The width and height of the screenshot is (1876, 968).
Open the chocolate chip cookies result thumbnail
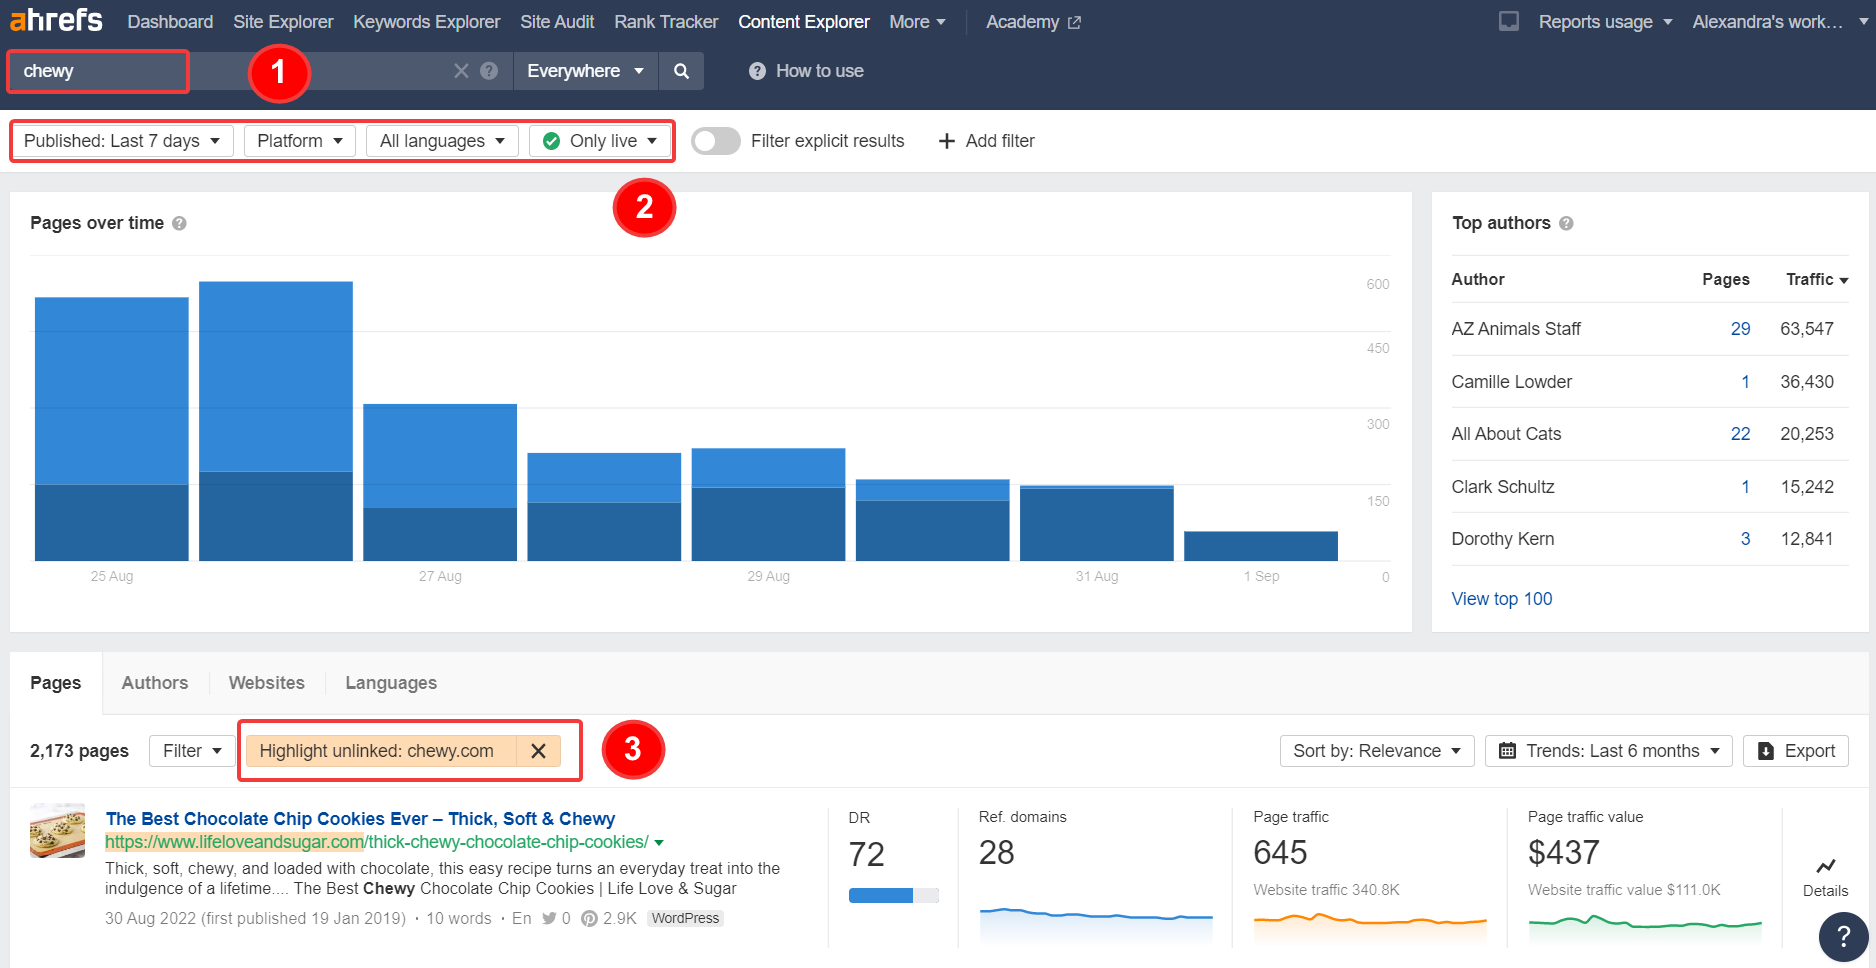[57, 831]
